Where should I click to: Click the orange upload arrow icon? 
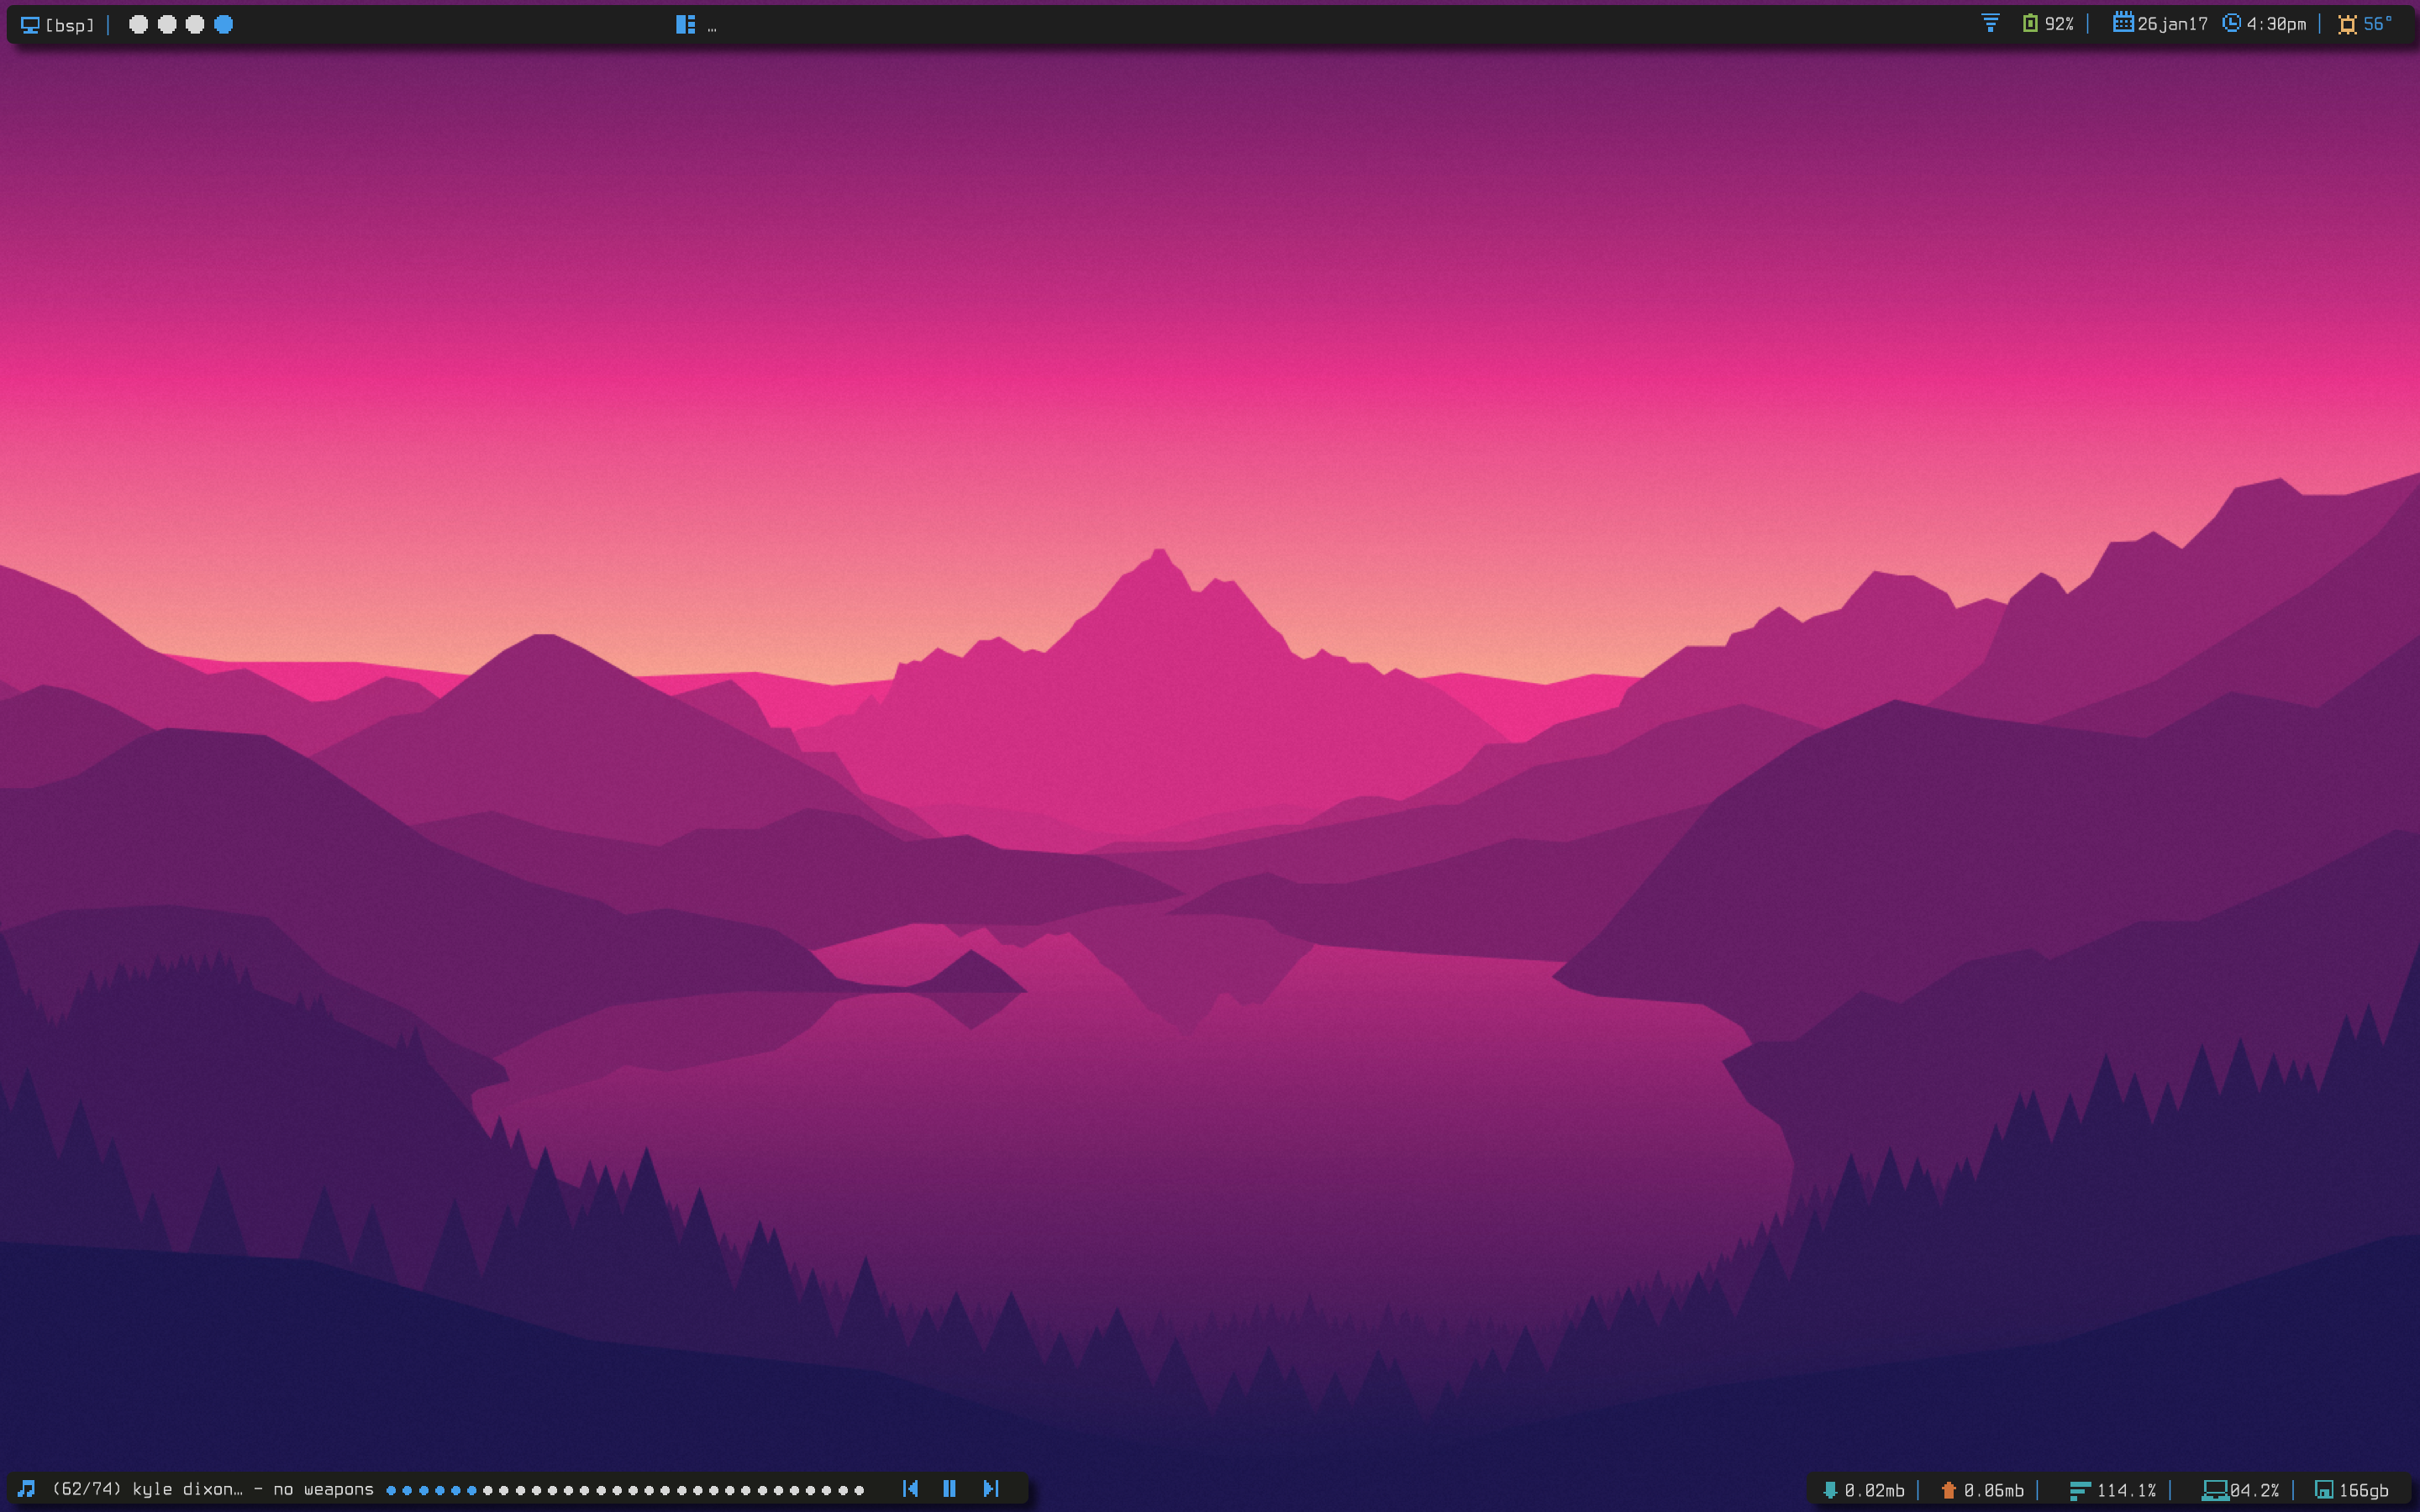(1948, 1490)
